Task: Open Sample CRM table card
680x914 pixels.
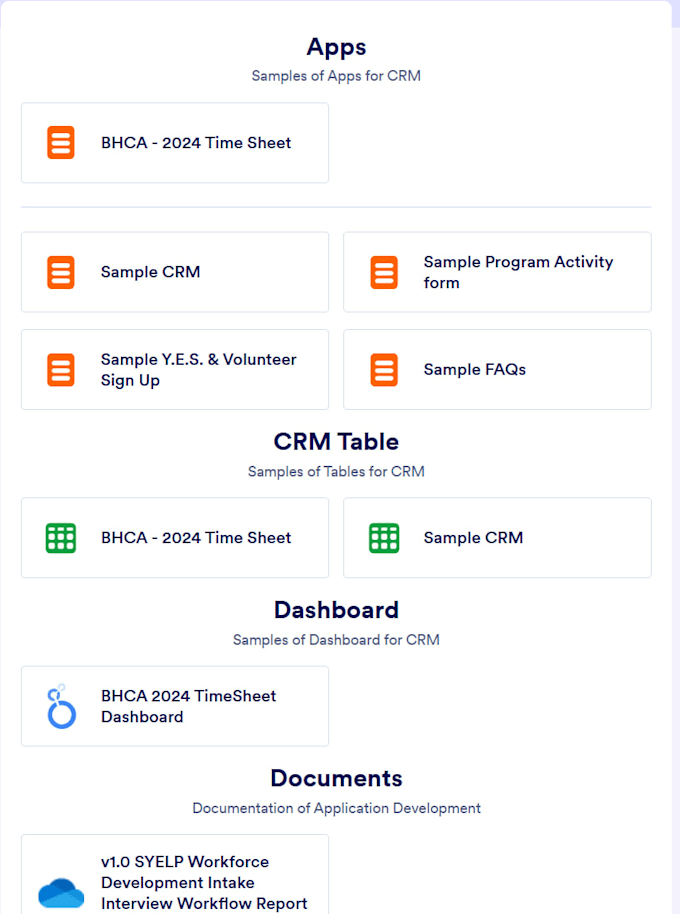Action: pos(473,538)
